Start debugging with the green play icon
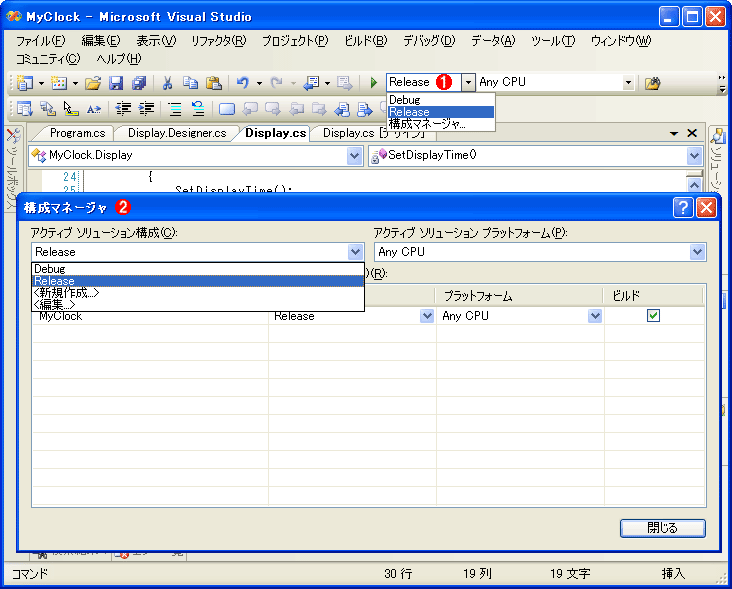This screenshot has height=589, width=732. click(x=373, y=83)
